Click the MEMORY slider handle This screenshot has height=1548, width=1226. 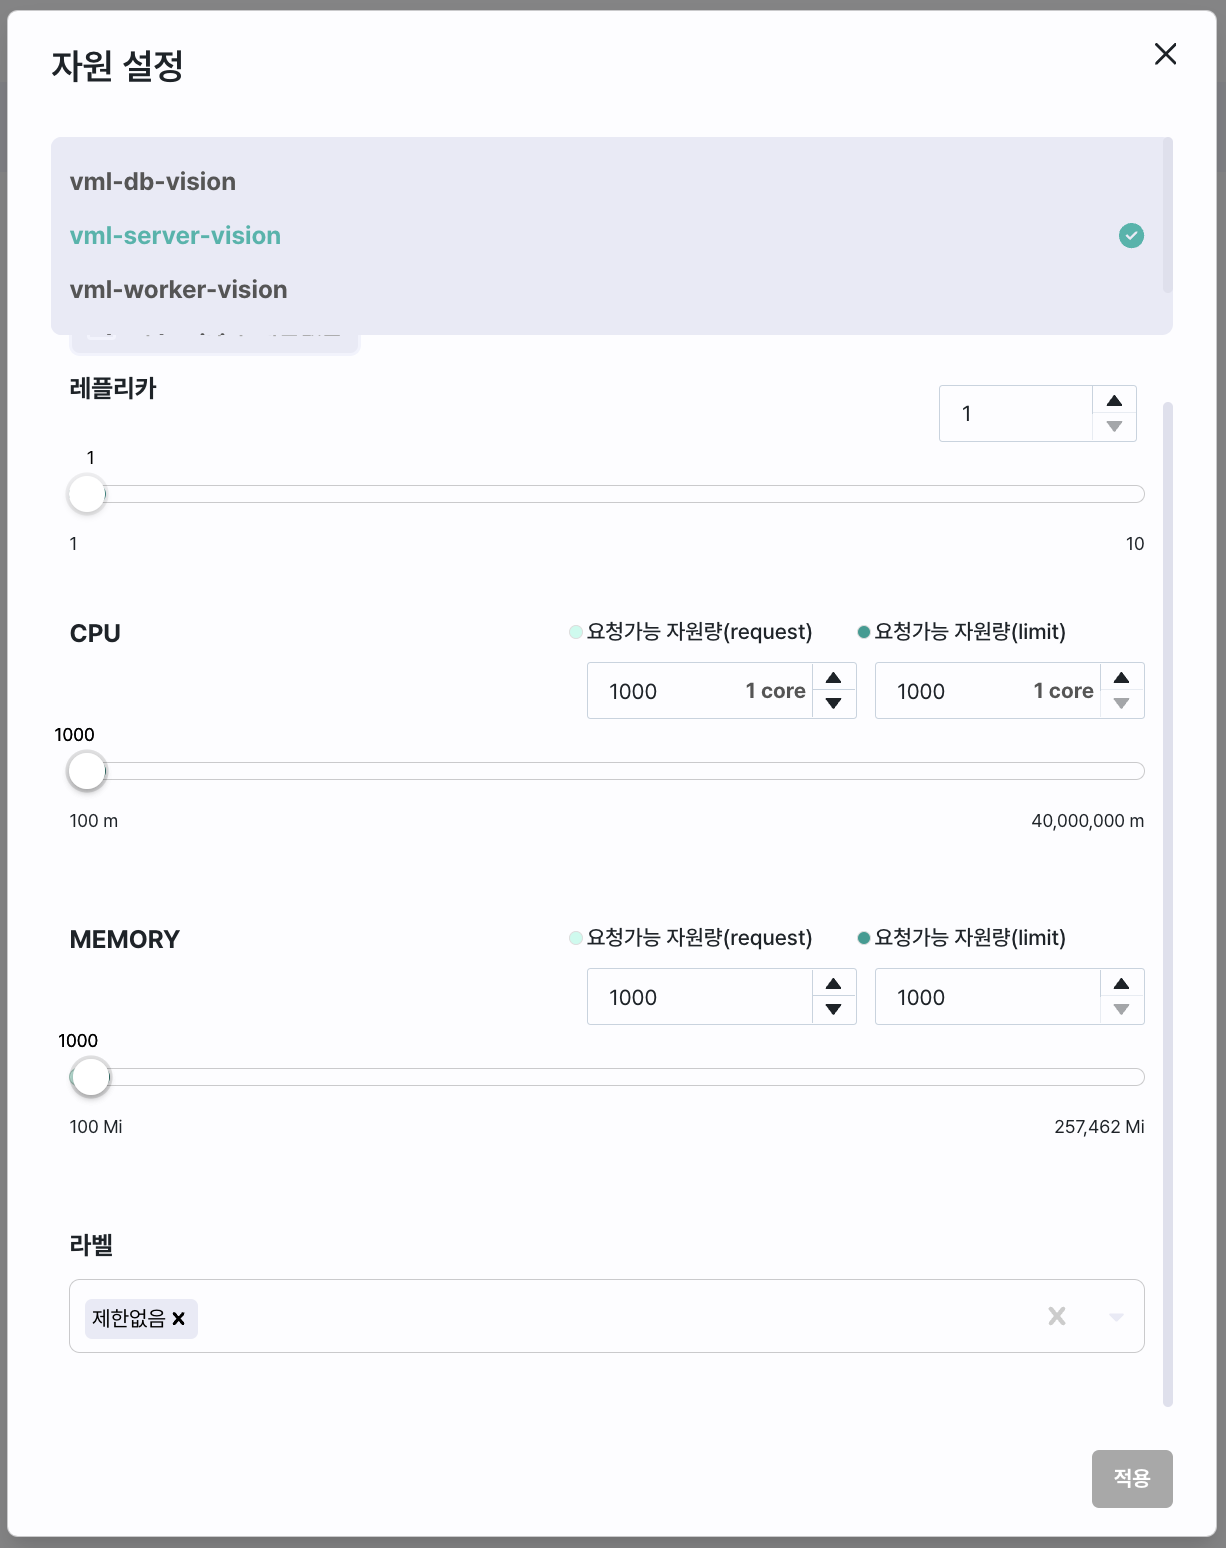[91, 1077]
